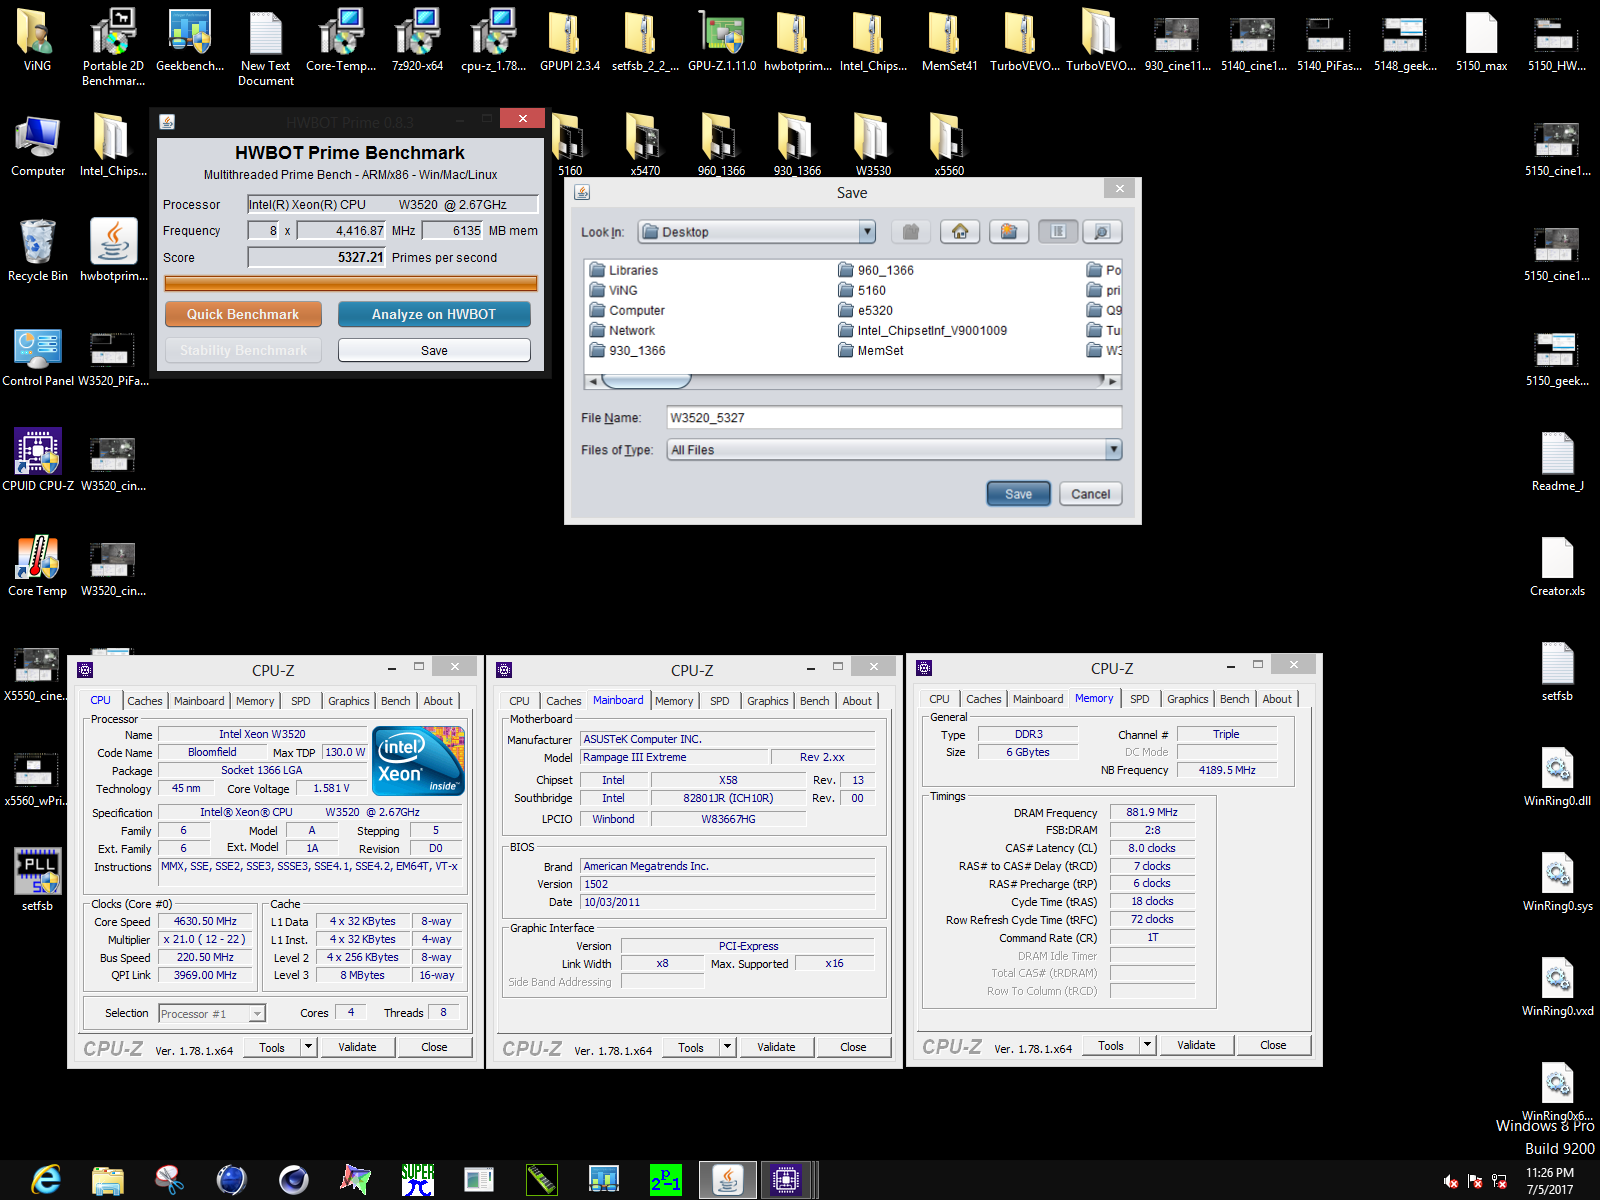
Task: Expand the Files of Type dropdown
Action: (1113, 450)
